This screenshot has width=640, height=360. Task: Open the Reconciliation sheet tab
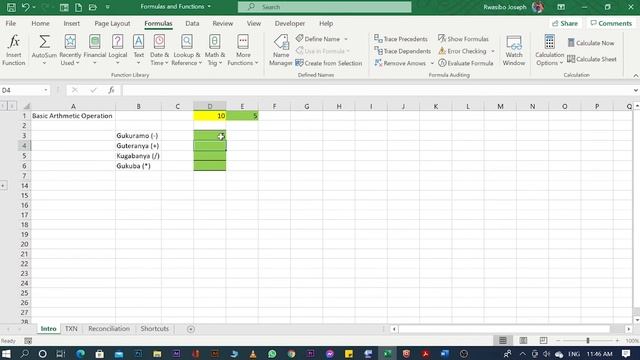[x=109, y=329]
